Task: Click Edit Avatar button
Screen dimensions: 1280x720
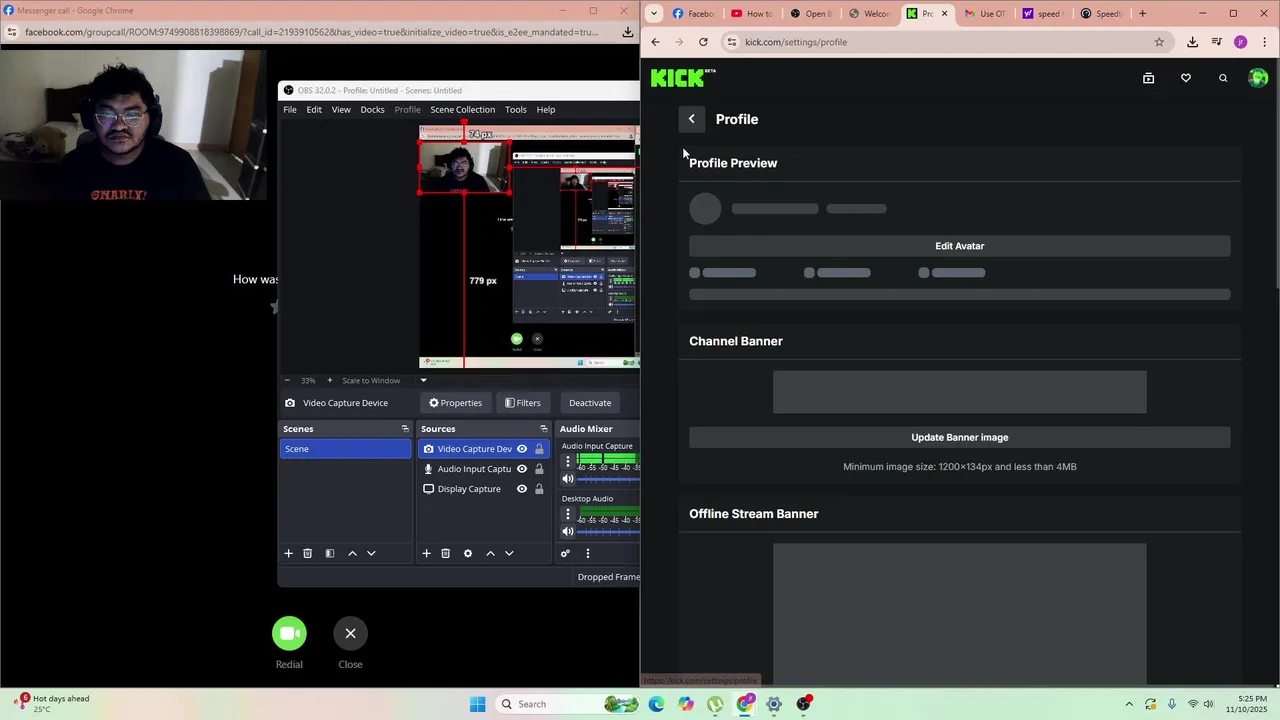Action: coord(960,246)
